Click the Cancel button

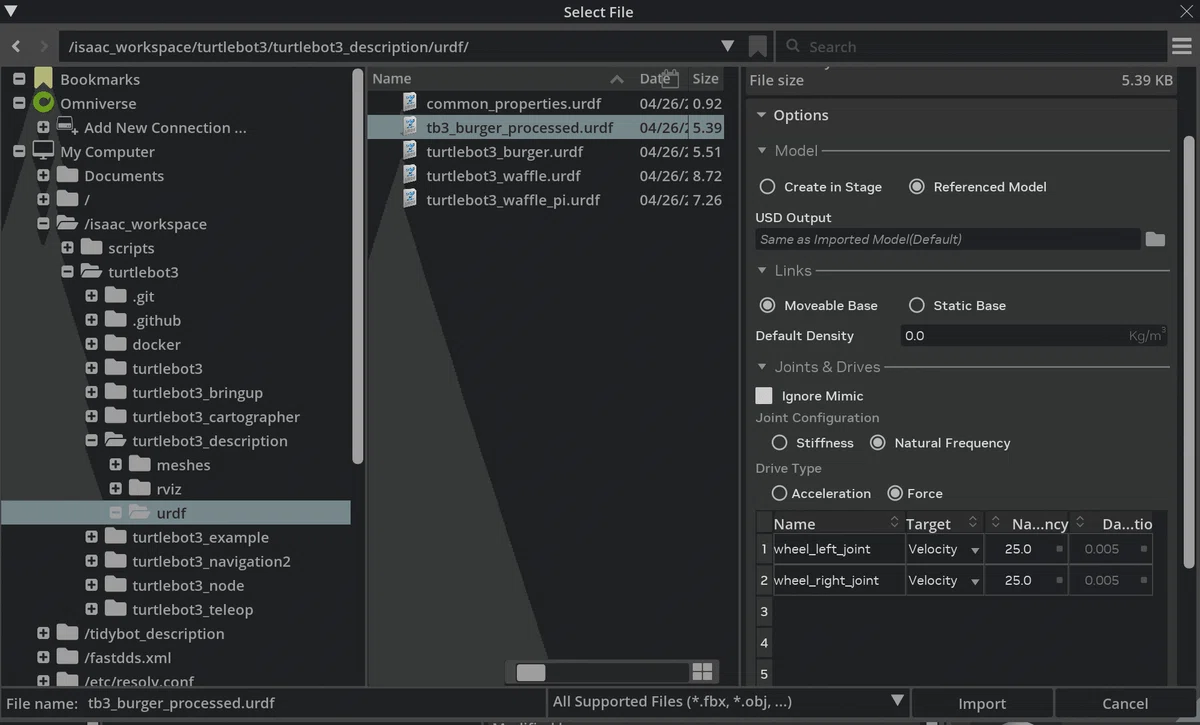pos(1125,703)
